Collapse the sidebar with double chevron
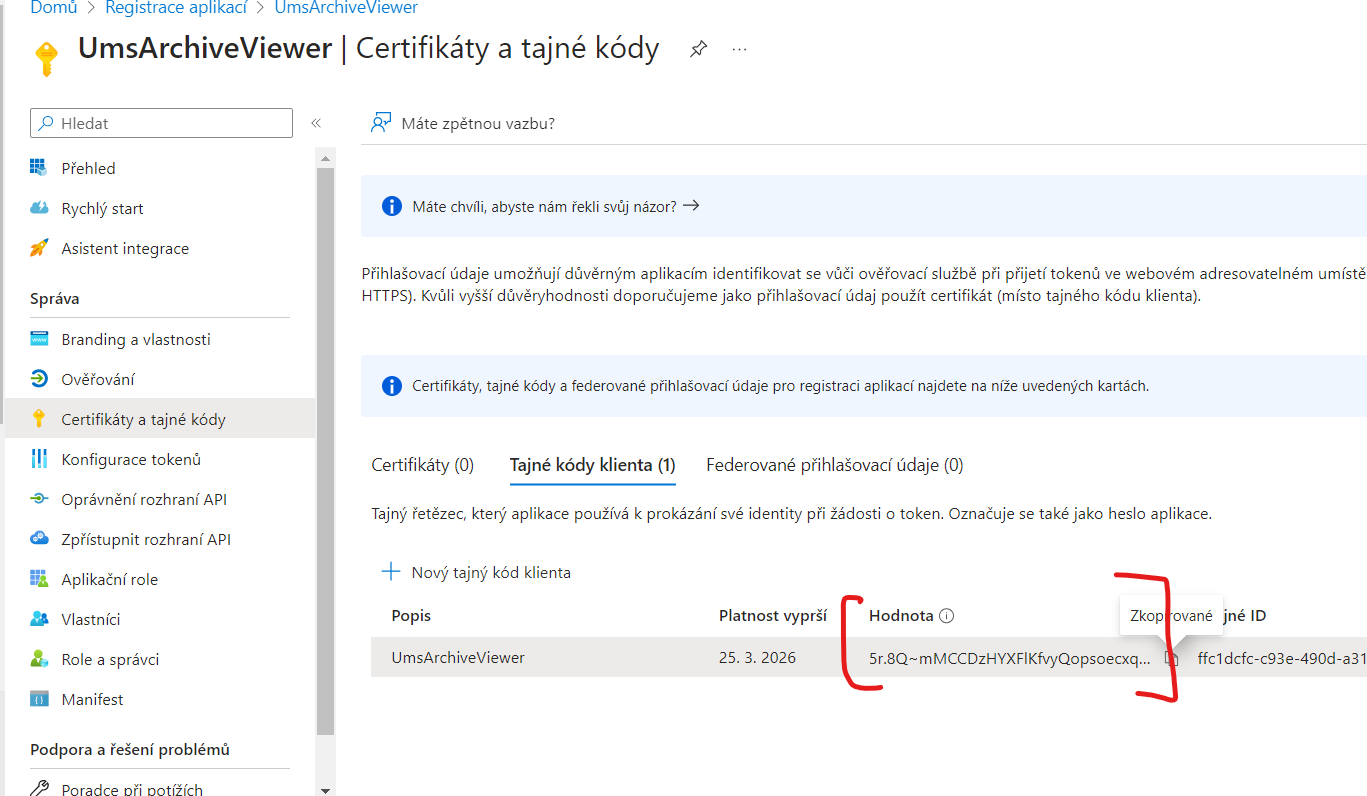Viewport: 1367px width, 796px height. 316,123
